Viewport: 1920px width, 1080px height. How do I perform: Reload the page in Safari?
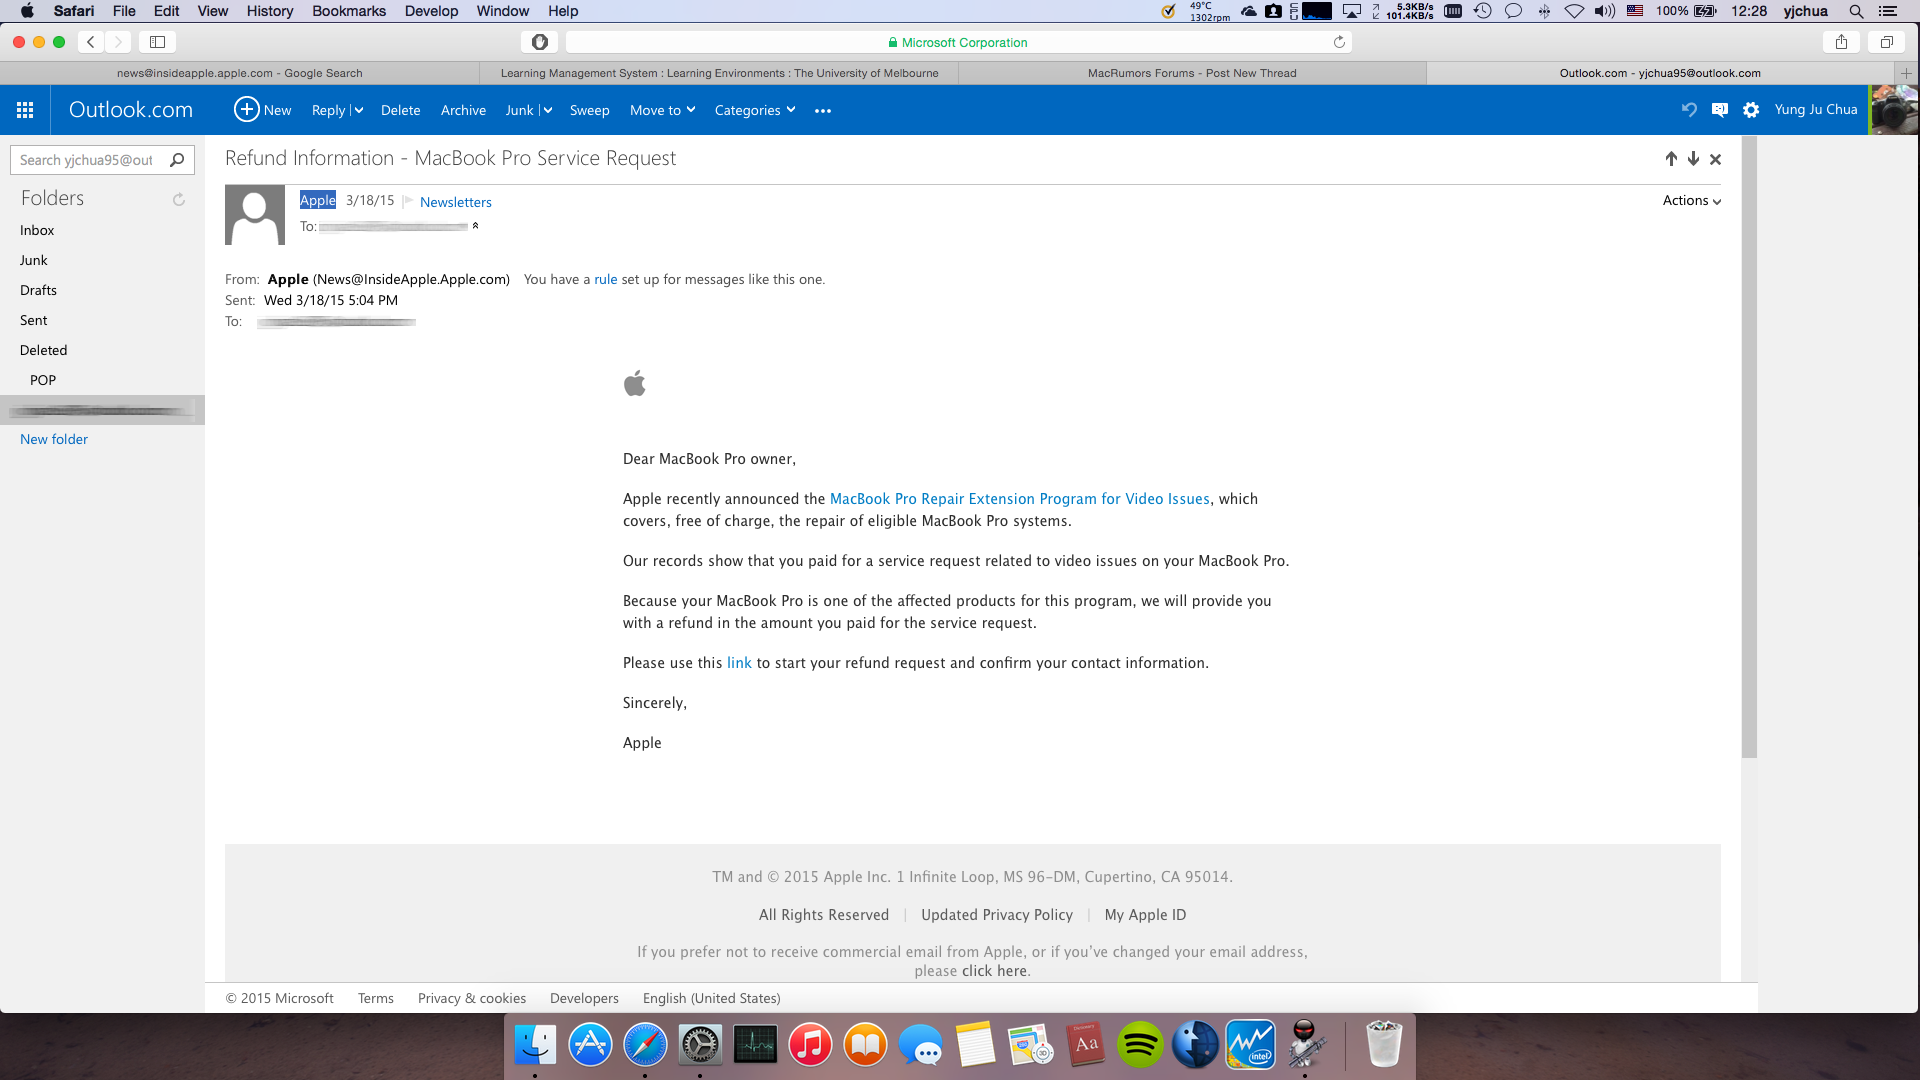click(x=1339, y=42)
